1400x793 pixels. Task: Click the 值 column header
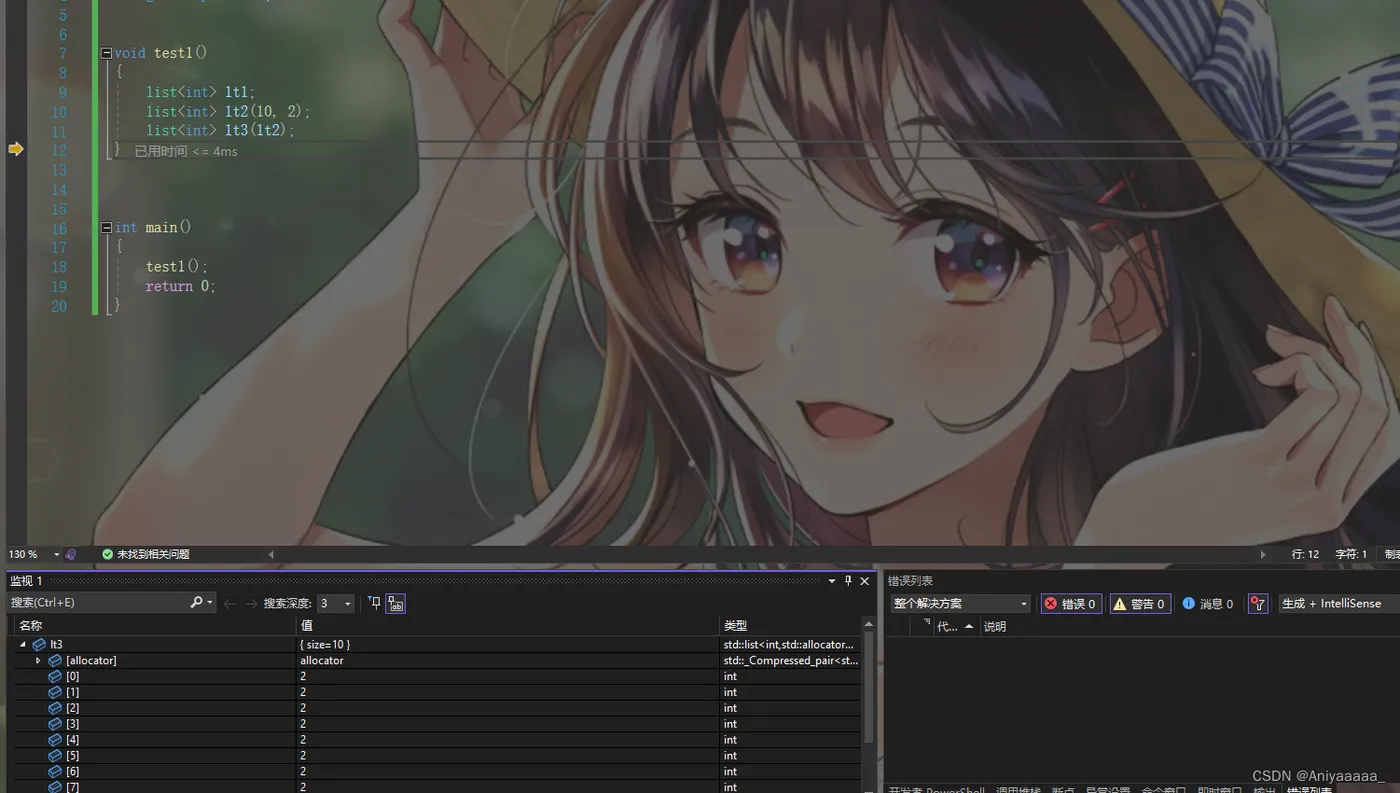tap(306, 625)
